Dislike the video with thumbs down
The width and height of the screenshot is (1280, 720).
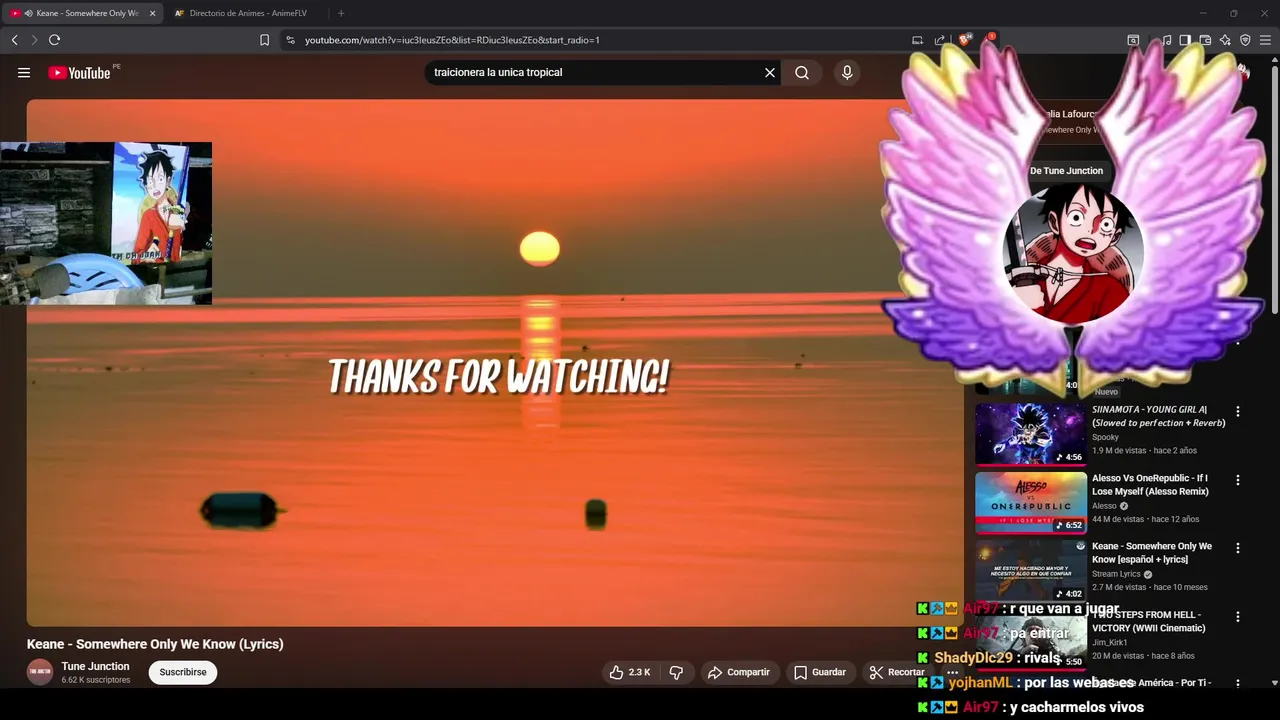pos(676,672)
